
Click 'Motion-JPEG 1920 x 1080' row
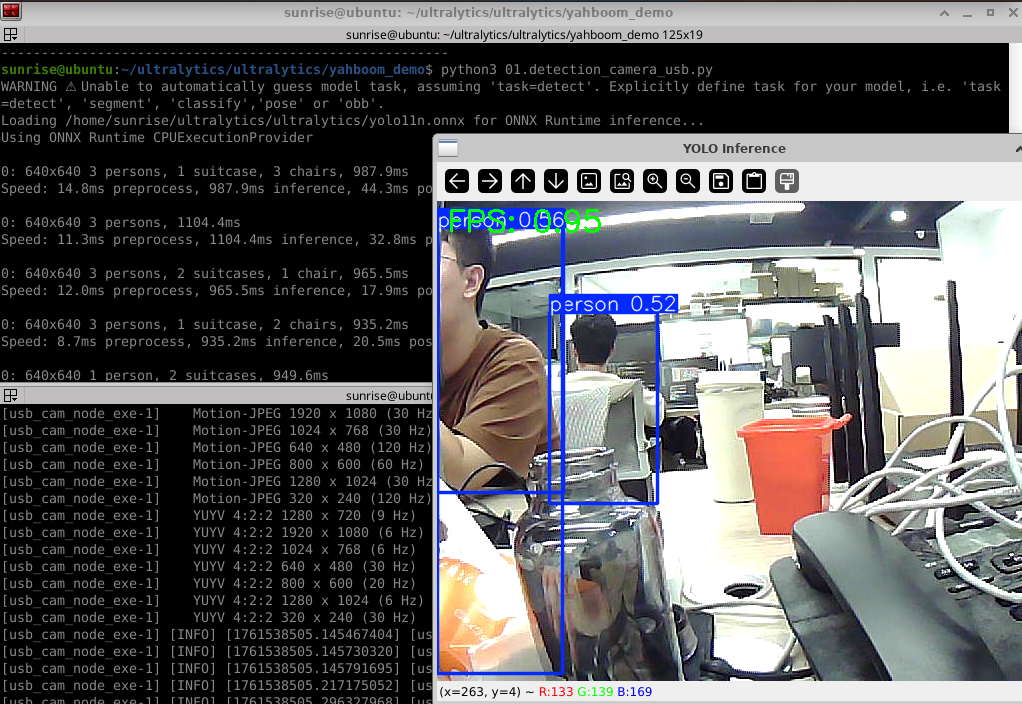216,413
